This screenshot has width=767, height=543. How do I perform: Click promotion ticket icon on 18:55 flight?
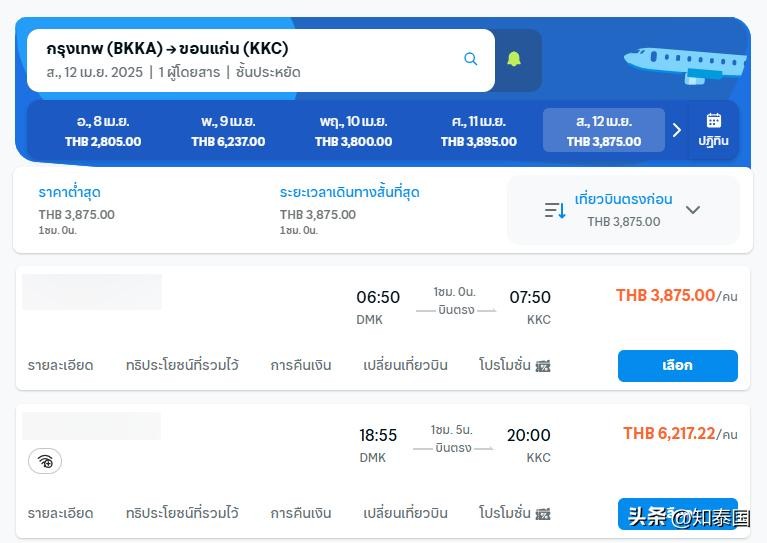coord(543,514)
